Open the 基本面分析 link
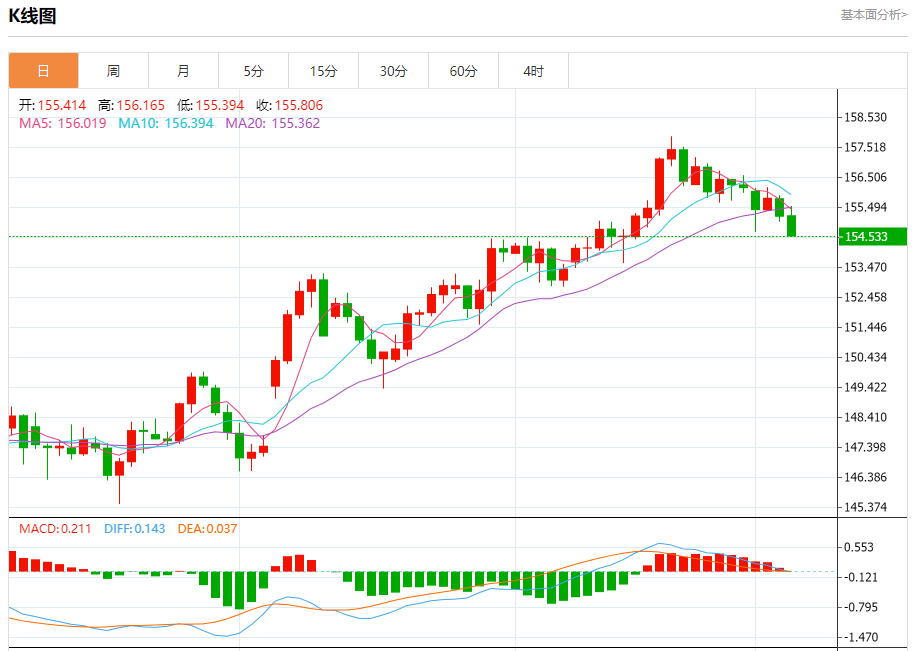The image size is (913, 651). (x=873, y=15)
